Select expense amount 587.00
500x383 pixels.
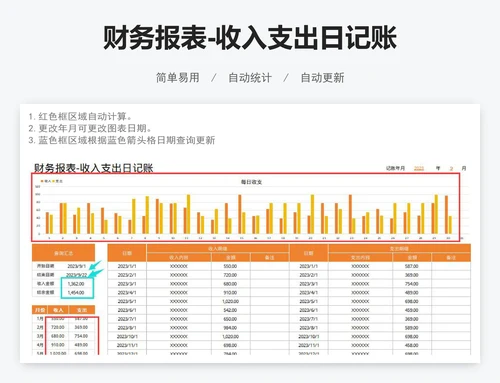click(x=412, y=266)
